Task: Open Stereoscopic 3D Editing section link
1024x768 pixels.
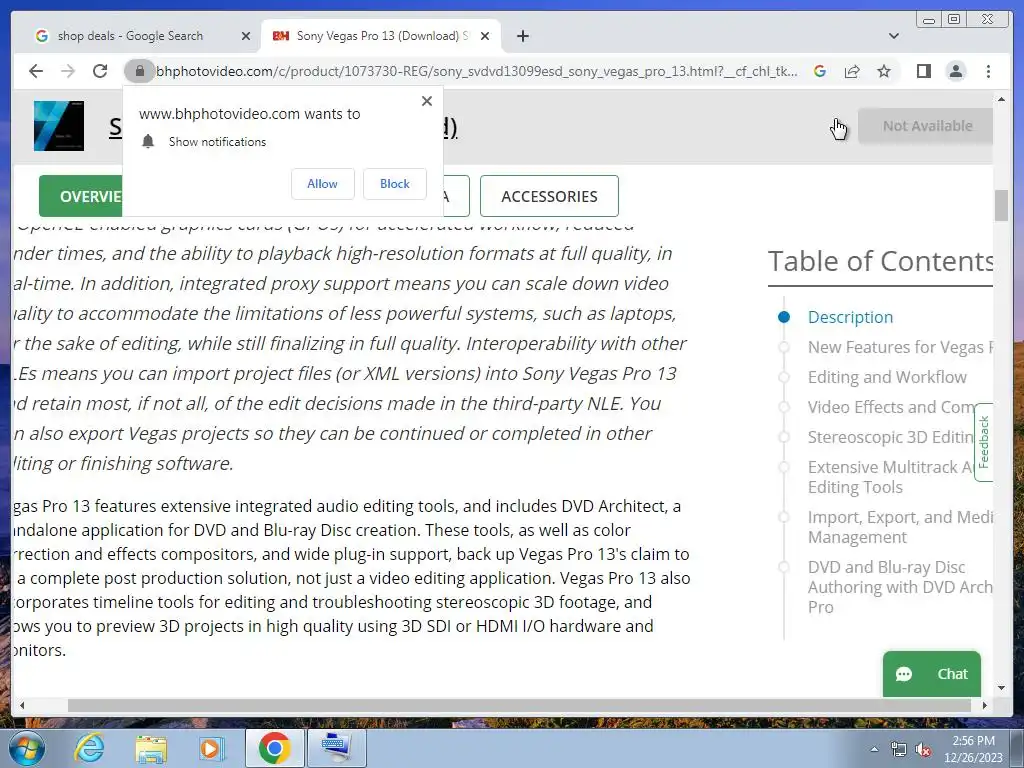Action: (891, 438)
